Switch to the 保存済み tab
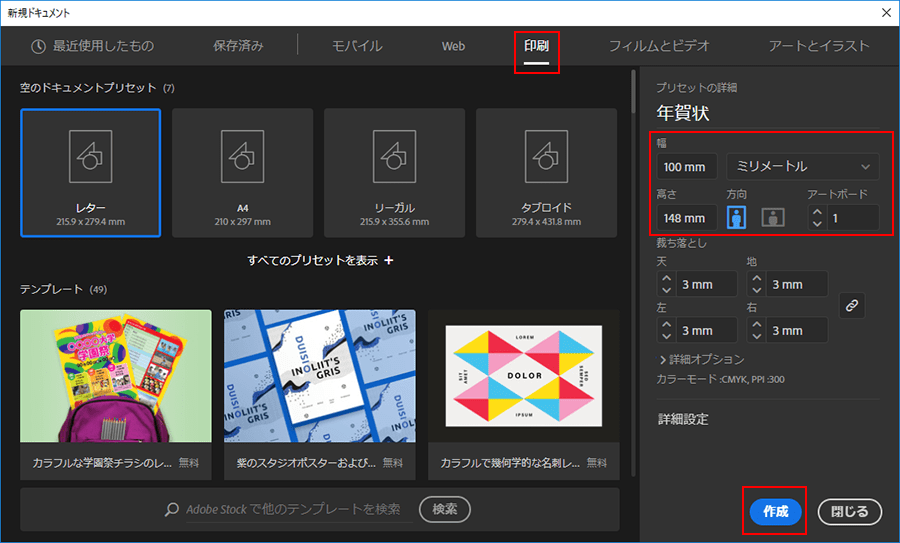The width and height of the screenshot is (900, 543). pos(238,46)
